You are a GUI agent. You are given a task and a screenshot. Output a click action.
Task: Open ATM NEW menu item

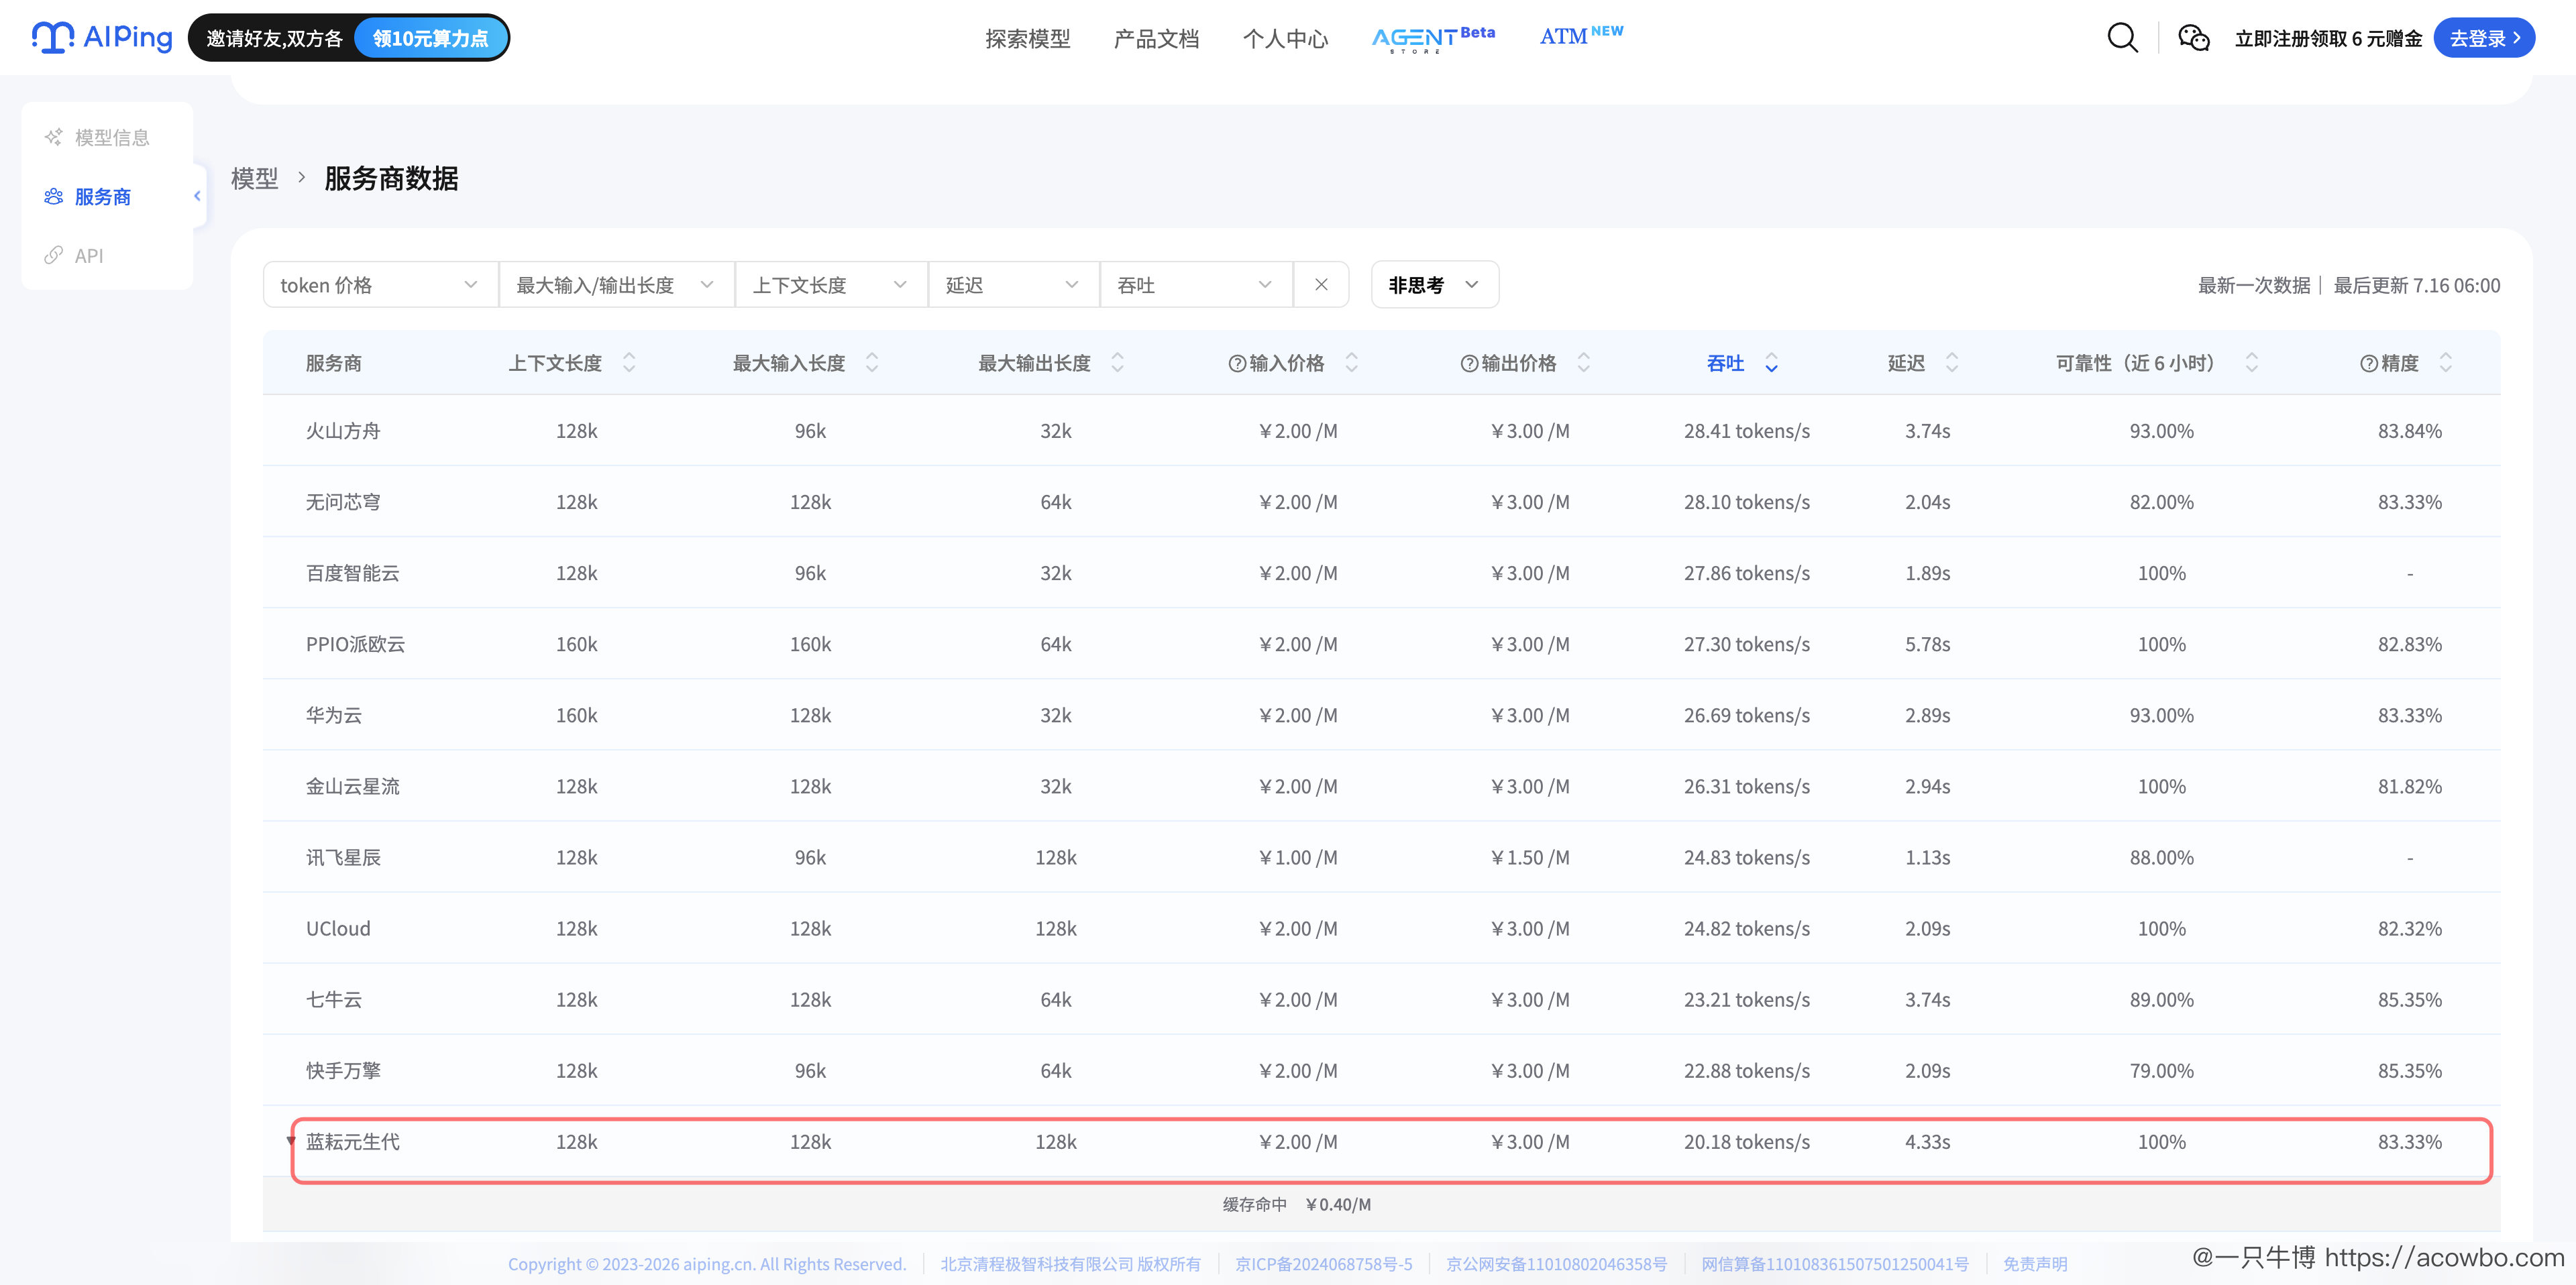point(1581,36)
